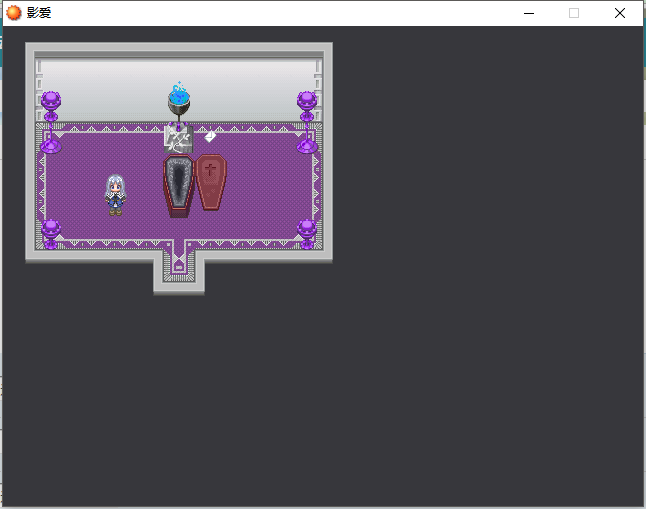
Task: Close the 影爱 game window
Action: [x=620, y=13]
